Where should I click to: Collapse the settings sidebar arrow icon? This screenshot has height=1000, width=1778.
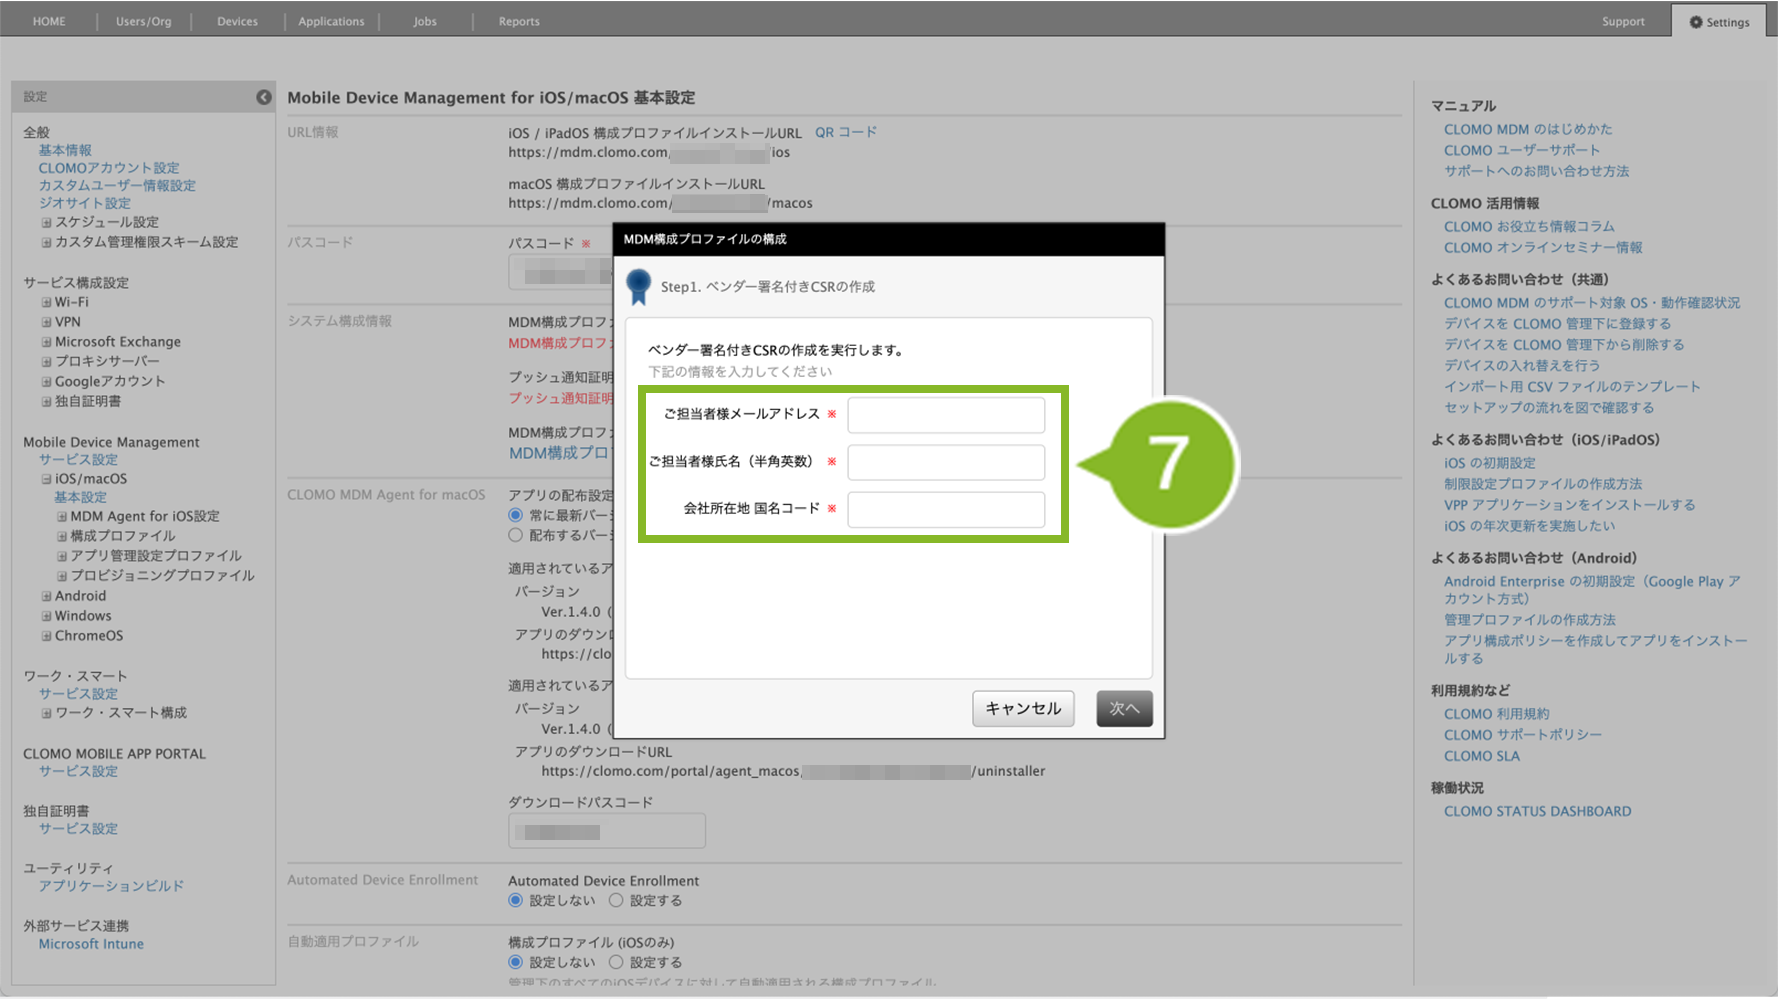pos(263,97)
